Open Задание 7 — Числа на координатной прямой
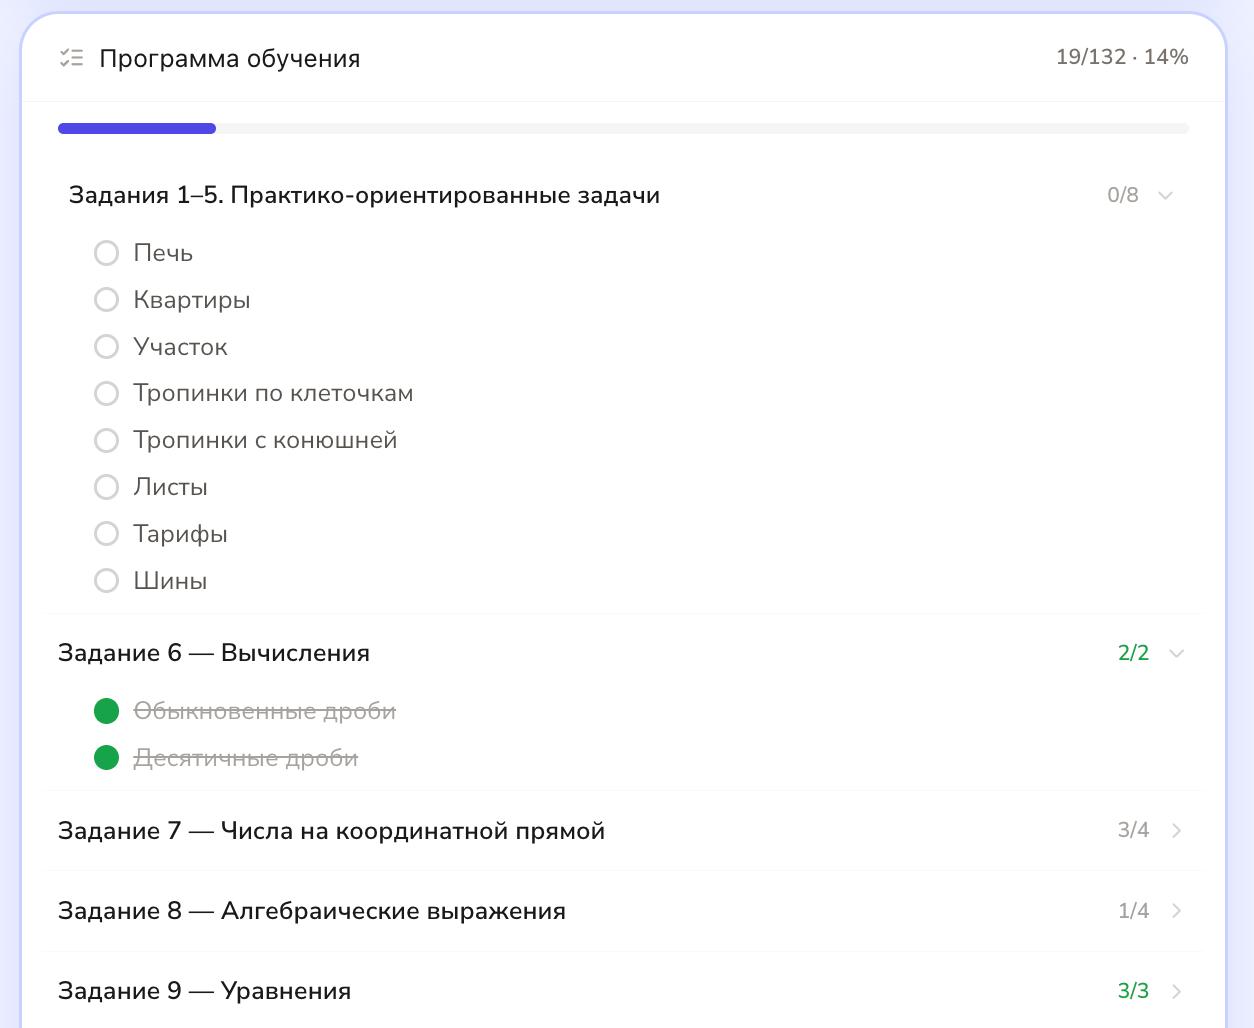1254x1028 pixels. (331, 831)
